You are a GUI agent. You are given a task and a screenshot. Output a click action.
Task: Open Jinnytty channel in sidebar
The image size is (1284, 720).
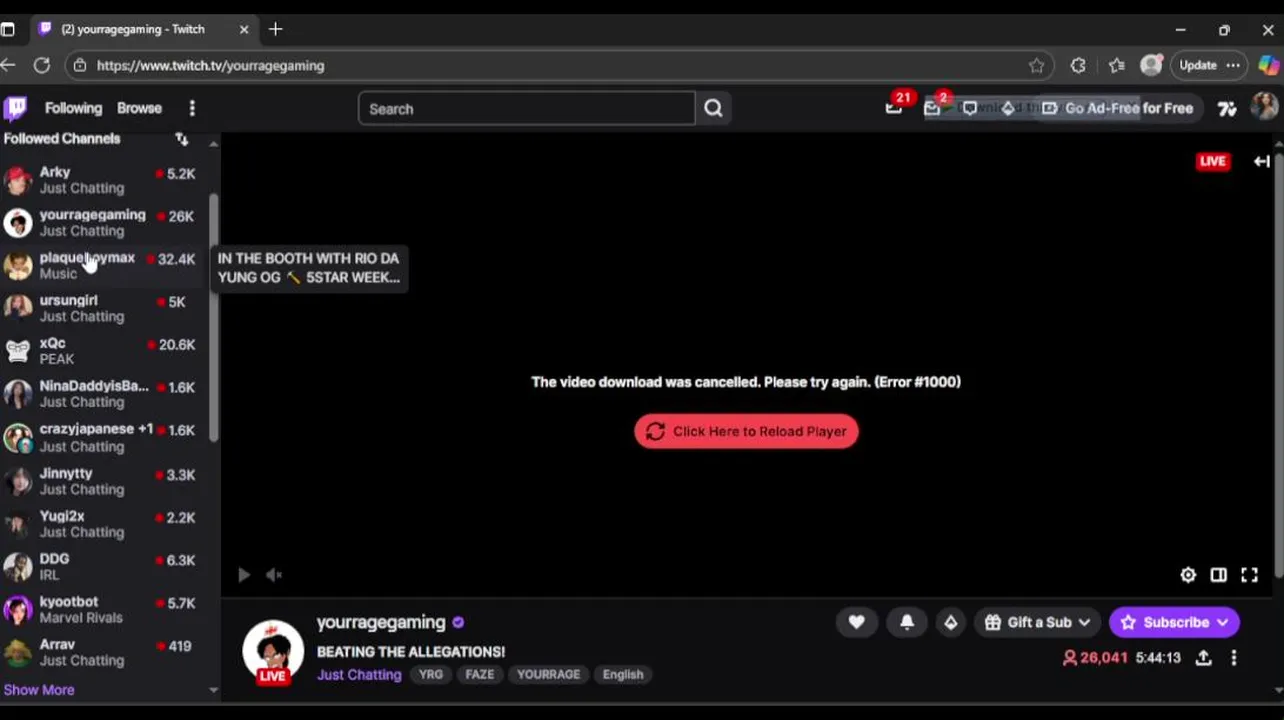104,481
